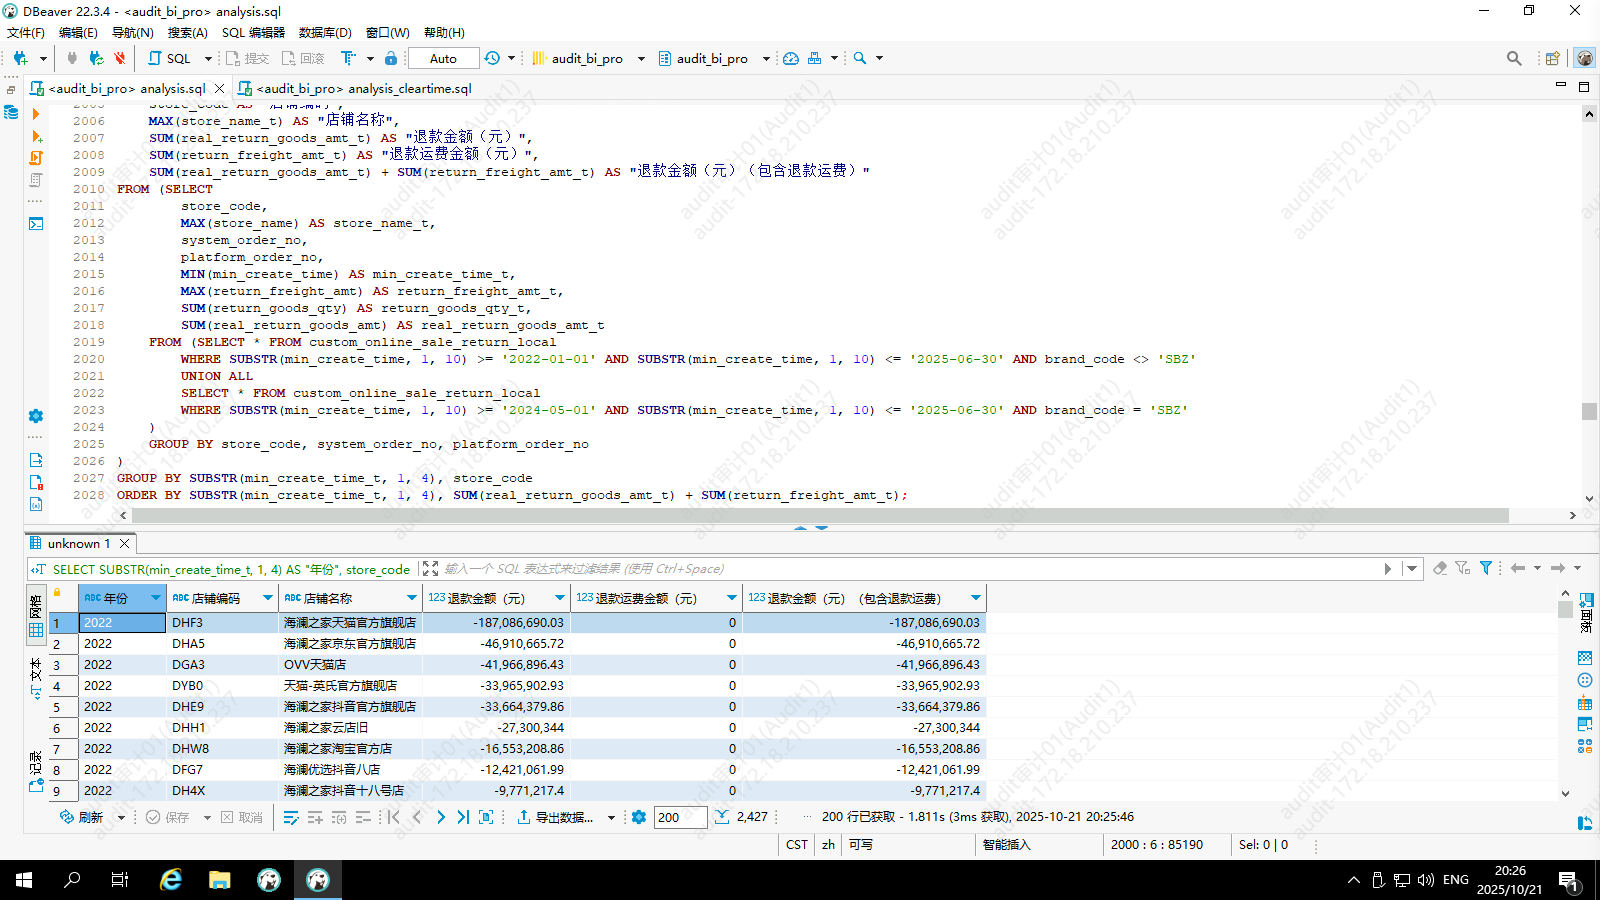Click the 导出数据 export button
The height and width of the screenshot is (900, 1600).
coord(555,817)
